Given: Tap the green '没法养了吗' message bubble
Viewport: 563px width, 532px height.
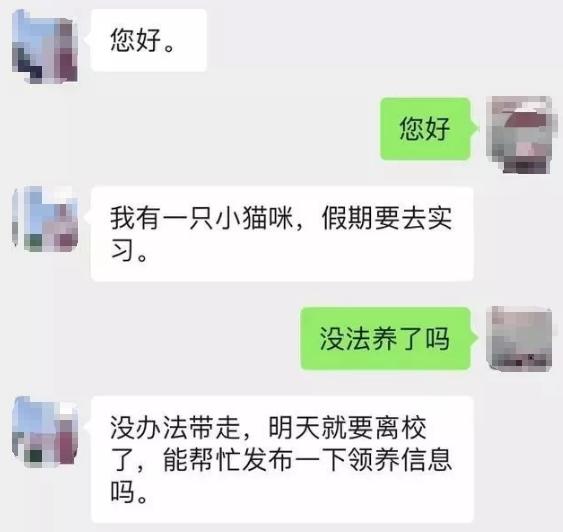Looking at the screenshot, I should 385,339.
